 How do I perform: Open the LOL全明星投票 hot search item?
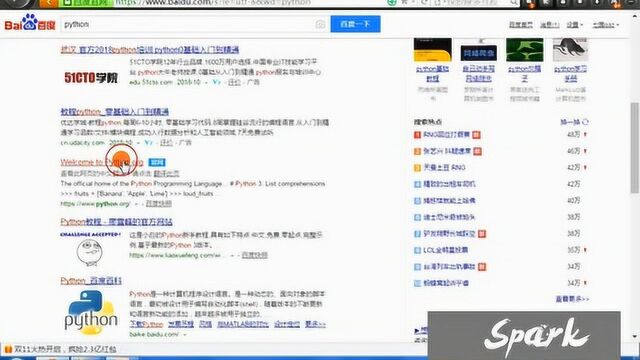point(445,250)
